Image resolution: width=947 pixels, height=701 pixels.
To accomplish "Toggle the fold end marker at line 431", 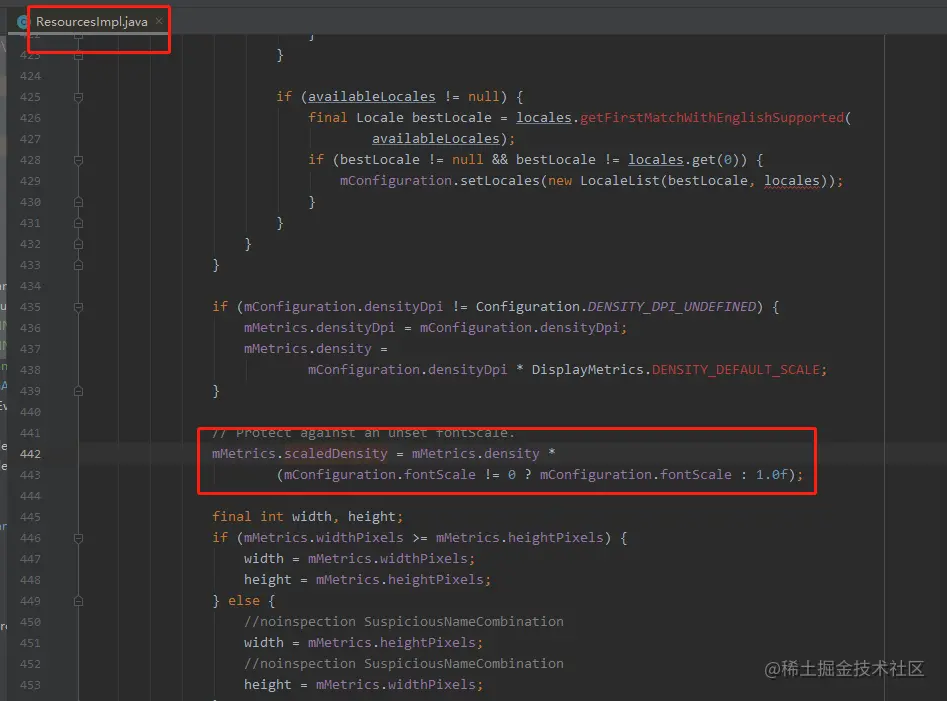I will pyautogui.click(x=79, y=223).
